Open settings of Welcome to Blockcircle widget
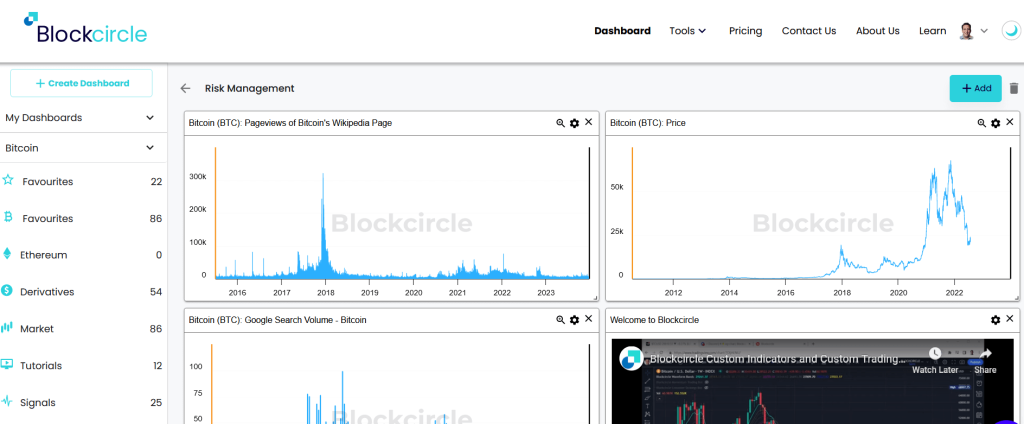Screen dimensions: 1024x424 pos(995,319)
